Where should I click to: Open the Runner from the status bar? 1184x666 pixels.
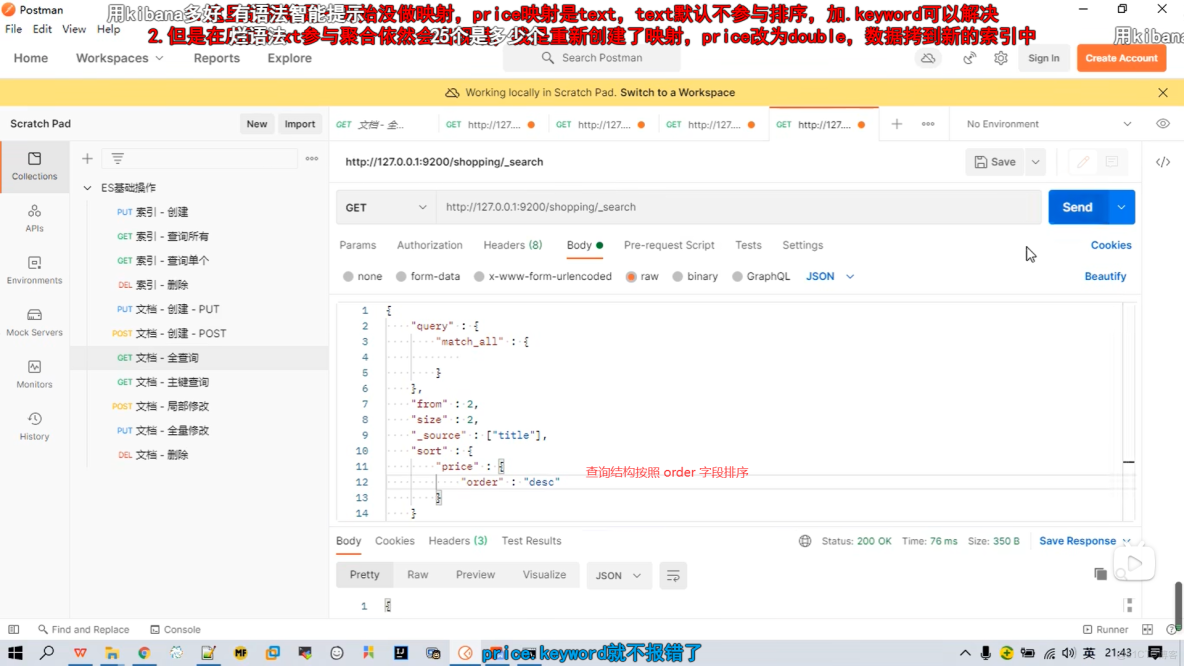1106,629
